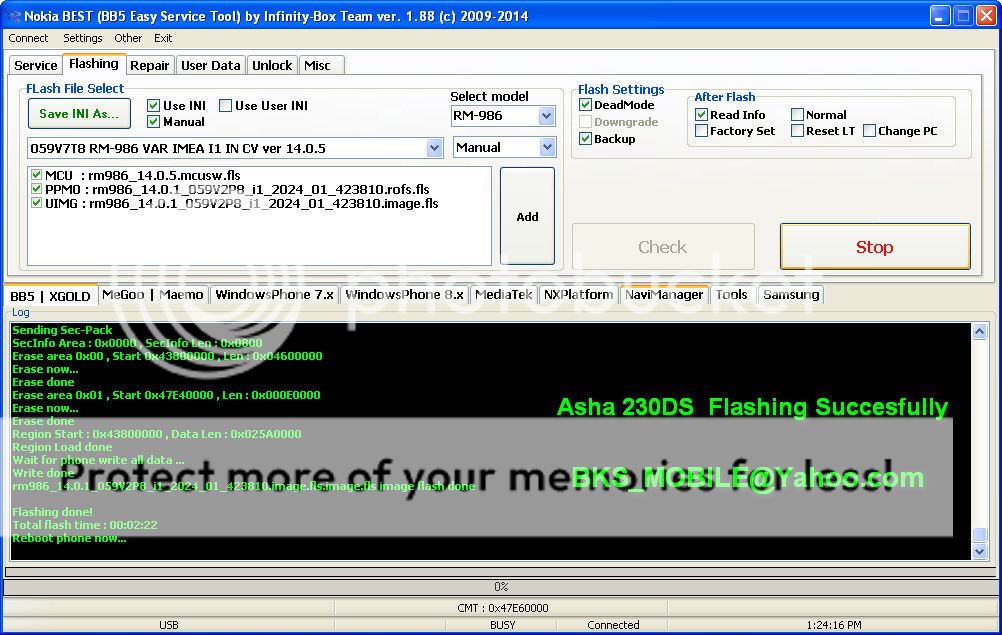Open the Tools tab
The image size is (1002, 635).
tap(731, 295)
